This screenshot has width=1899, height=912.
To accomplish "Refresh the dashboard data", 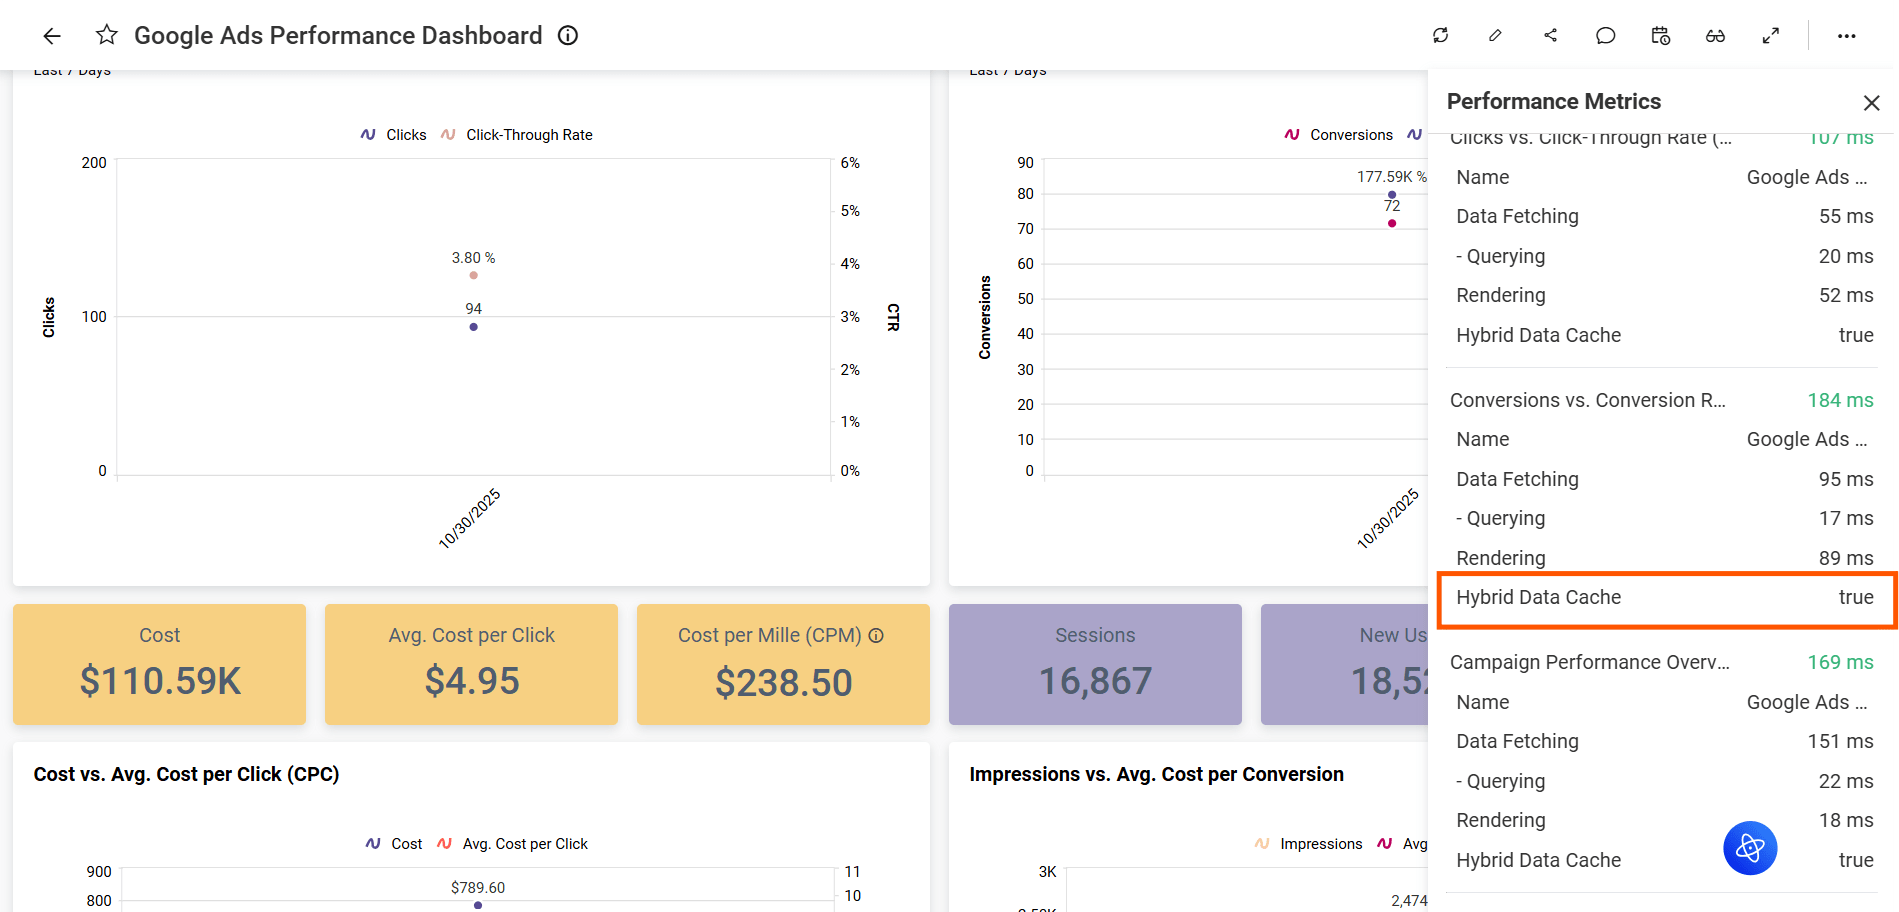I will point(1440,35).
